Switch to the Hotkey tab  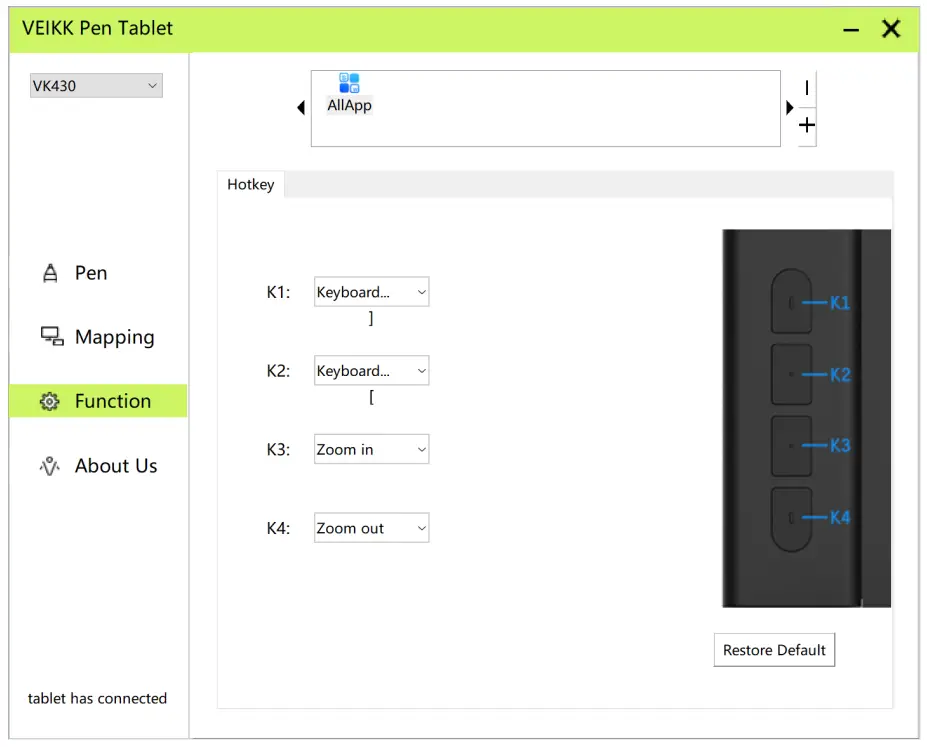(x=250, y=184)
